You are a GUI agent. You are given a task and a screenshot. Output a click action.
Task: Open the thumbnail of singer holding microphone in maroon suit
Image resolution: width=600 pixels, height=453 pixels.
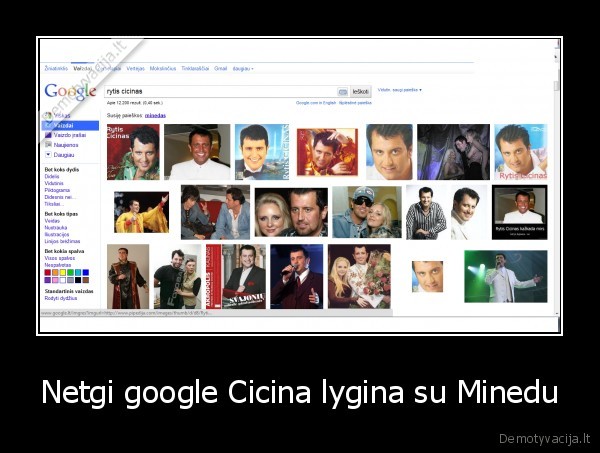[x=297, y=277]
